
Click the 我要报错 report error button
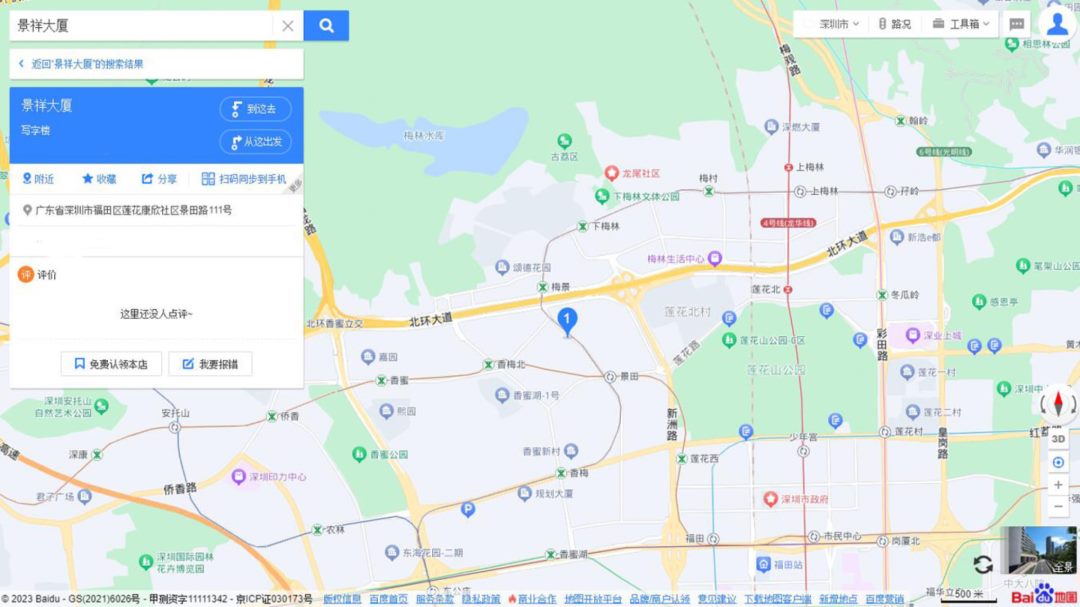click(210, 364)
